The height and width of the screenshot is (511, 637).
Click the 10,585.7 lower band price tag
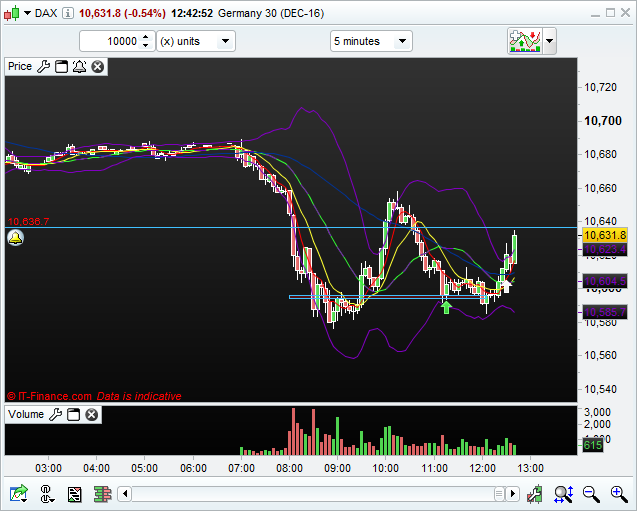click(x=605, y=312)
